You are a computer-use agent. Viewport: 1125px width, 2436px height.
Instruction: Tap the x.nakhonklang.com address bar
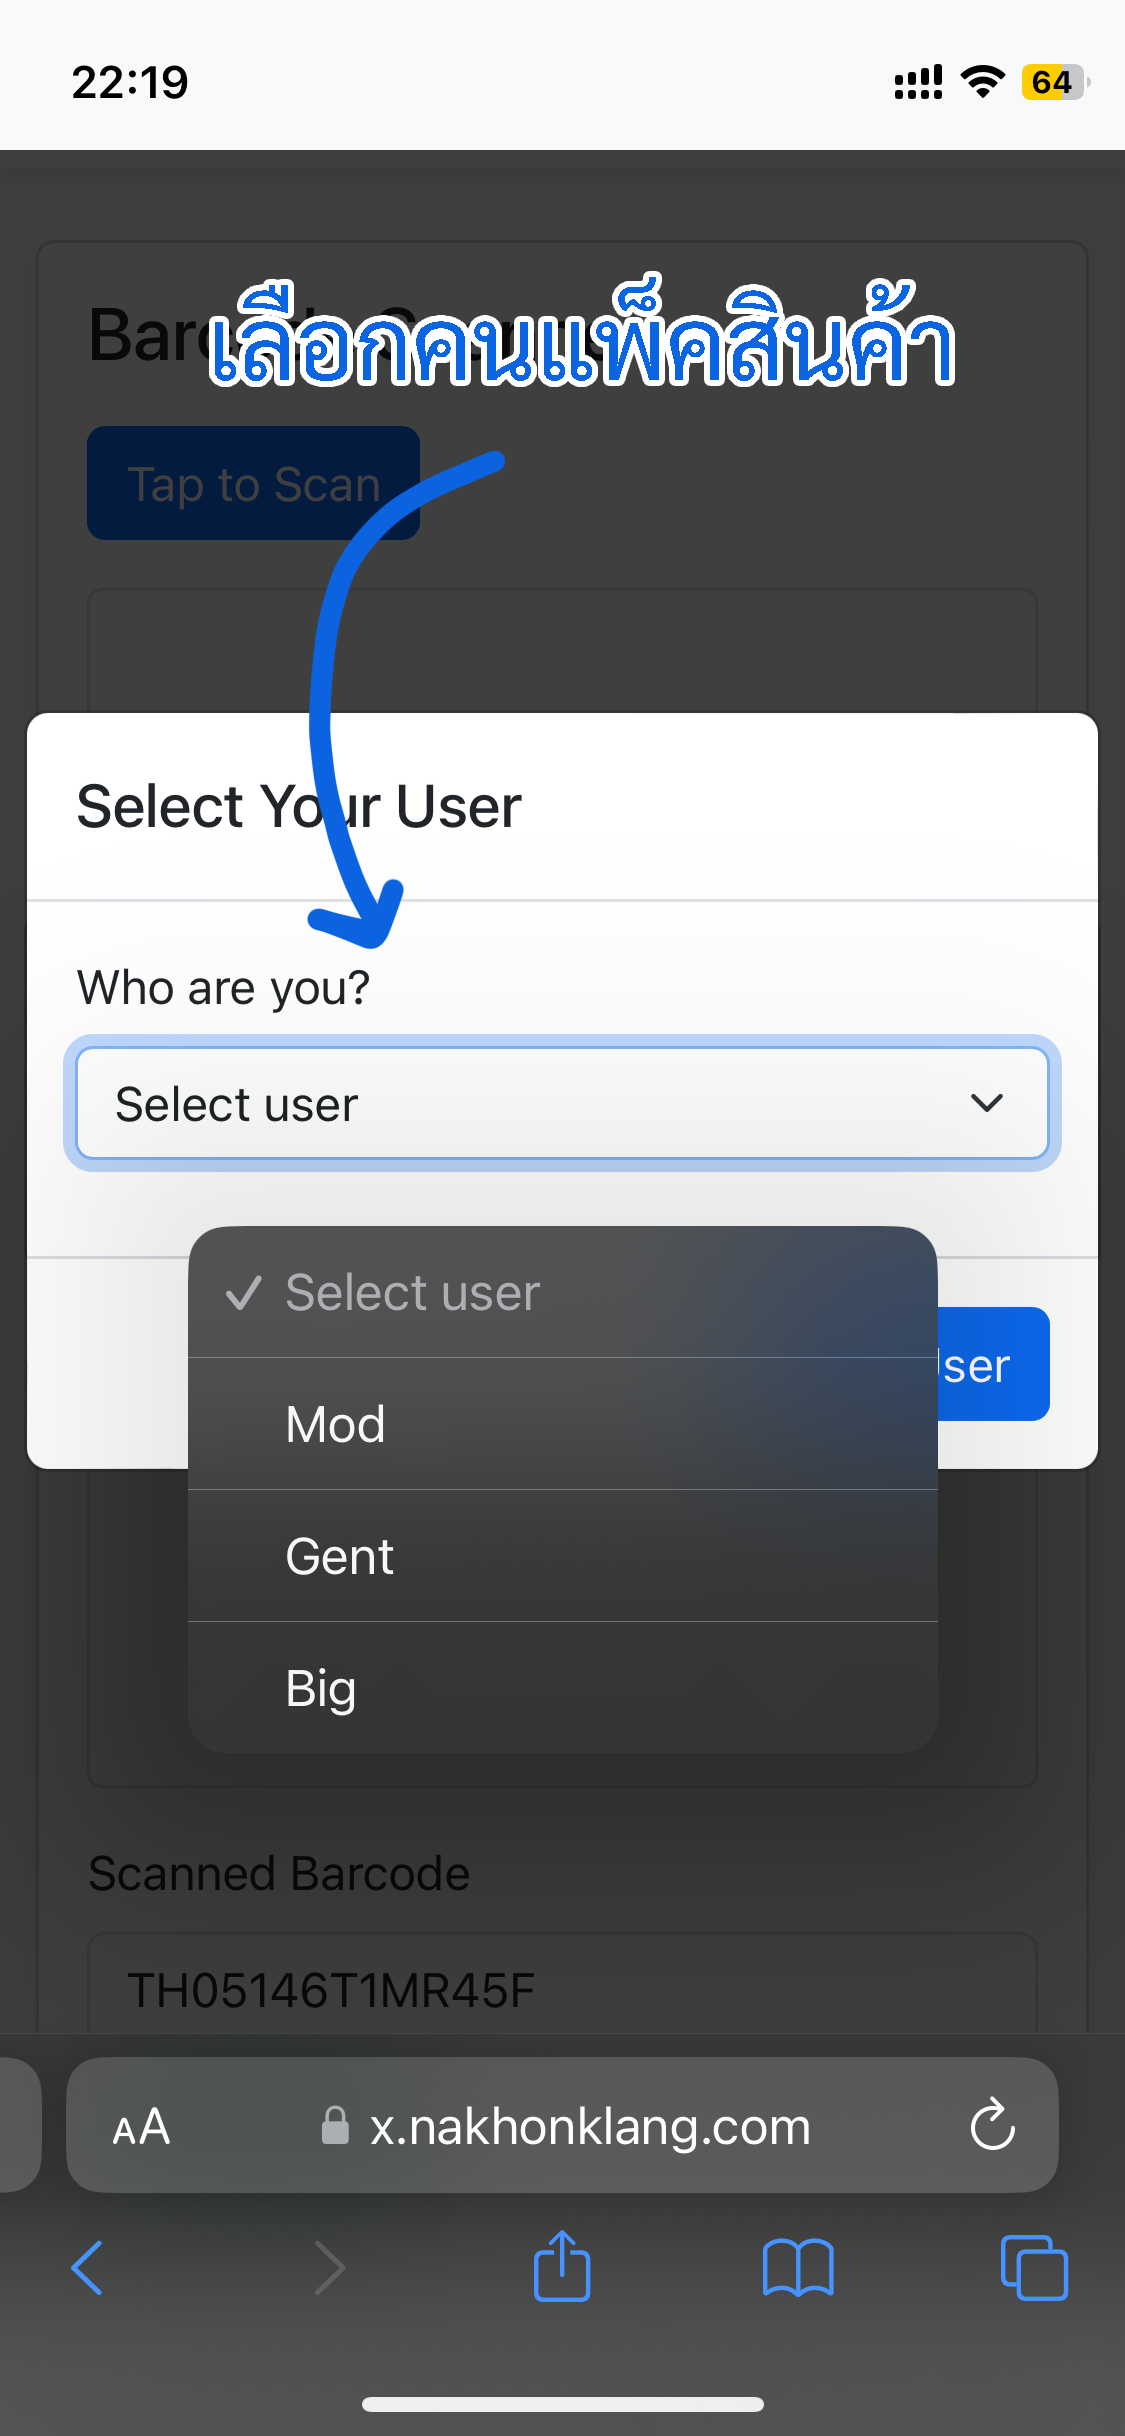tap(590, 2126)
